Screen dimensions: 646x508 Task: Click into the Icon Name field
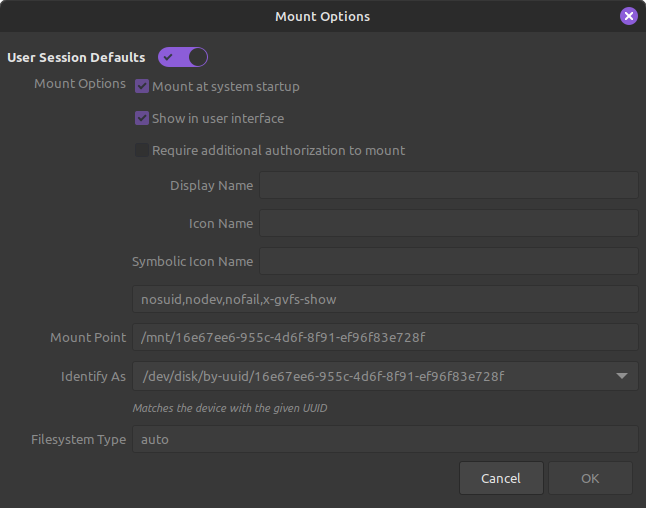[x=448, y=224]
